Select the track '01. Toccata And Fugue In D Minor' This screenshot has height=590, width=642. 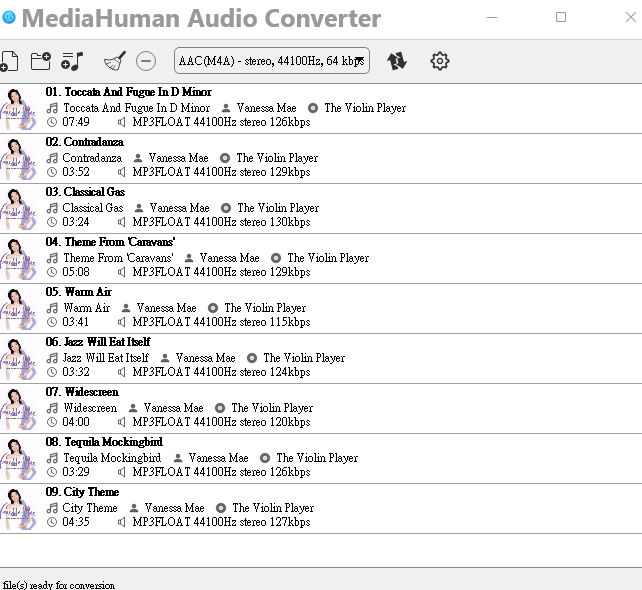[128, 92]
